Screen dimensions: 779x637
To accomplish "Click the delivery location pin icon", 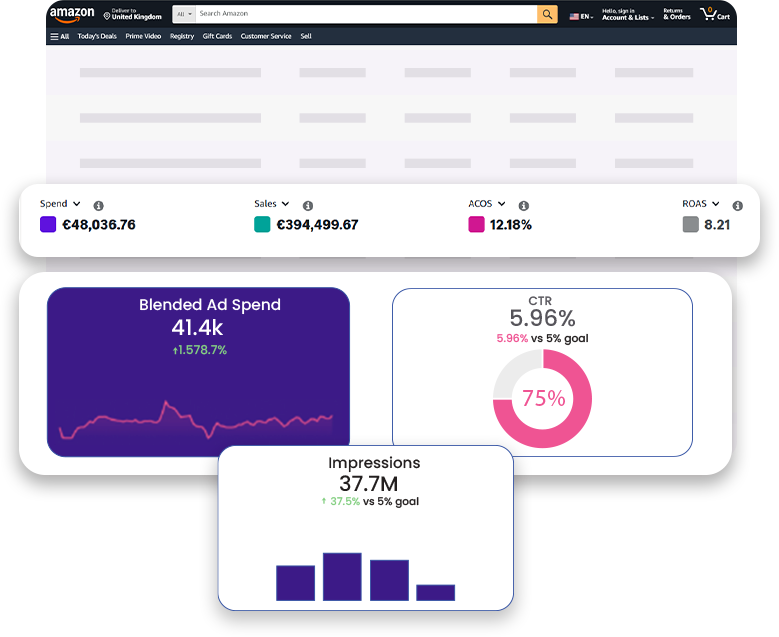I will (x=107, y=16).
